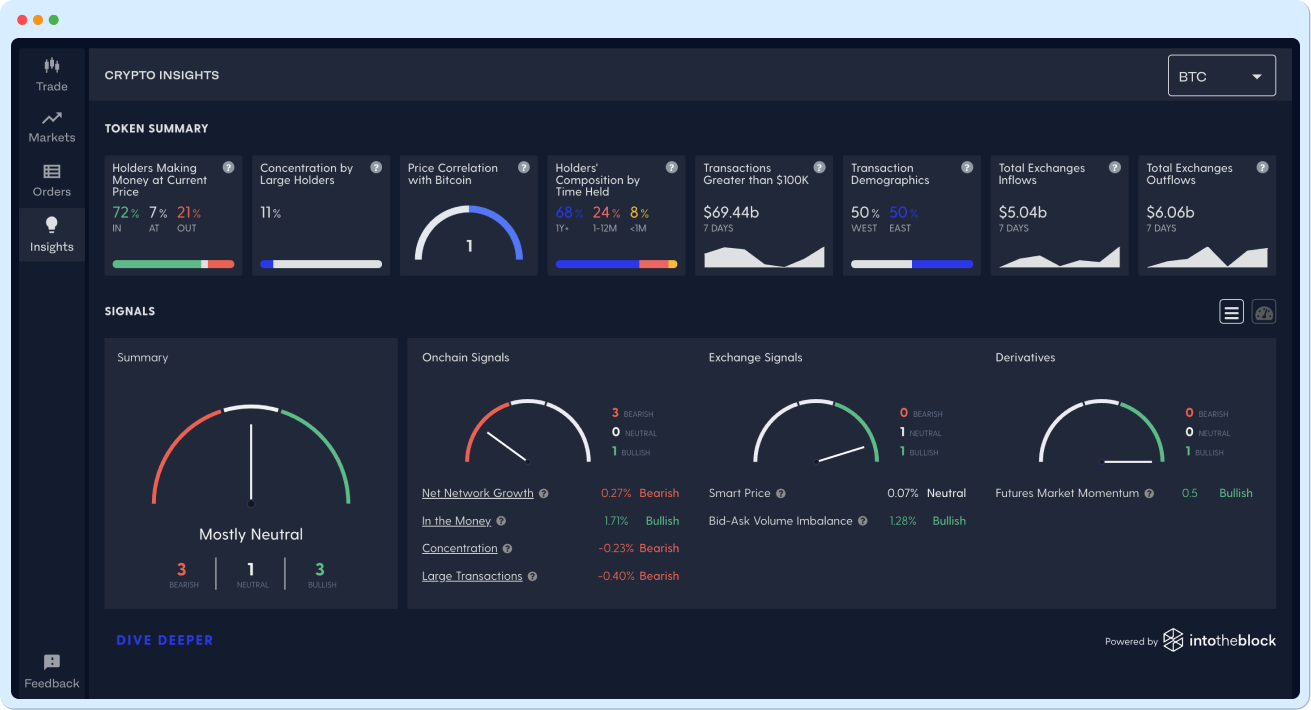Switch Signals to gauge dashboard view
Image resolution: width=1311 pixels, height=710 pixels.
click(1263, 311)
